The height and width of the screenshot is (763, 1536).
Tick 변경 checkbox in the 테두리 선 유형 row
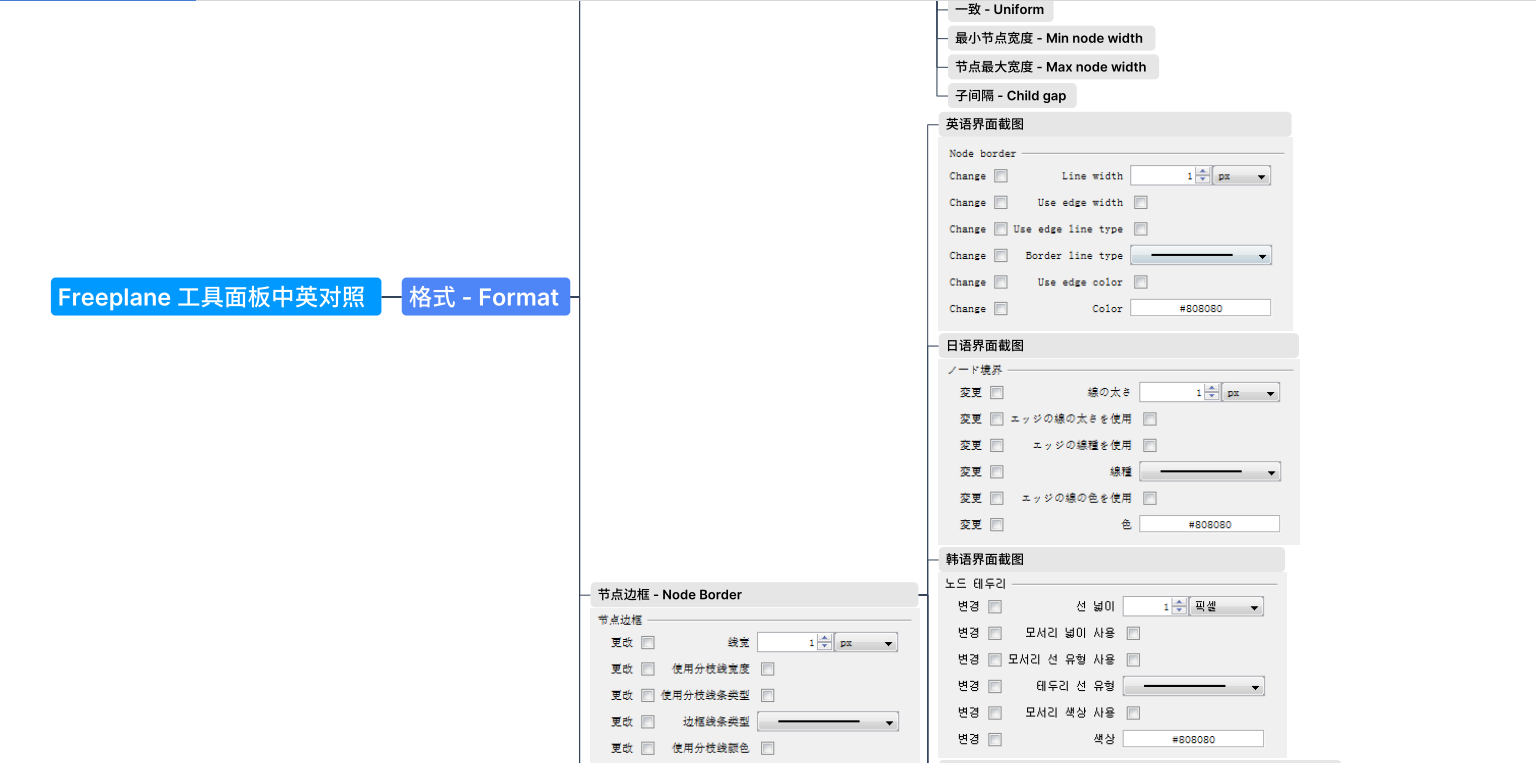coord(995,687)
